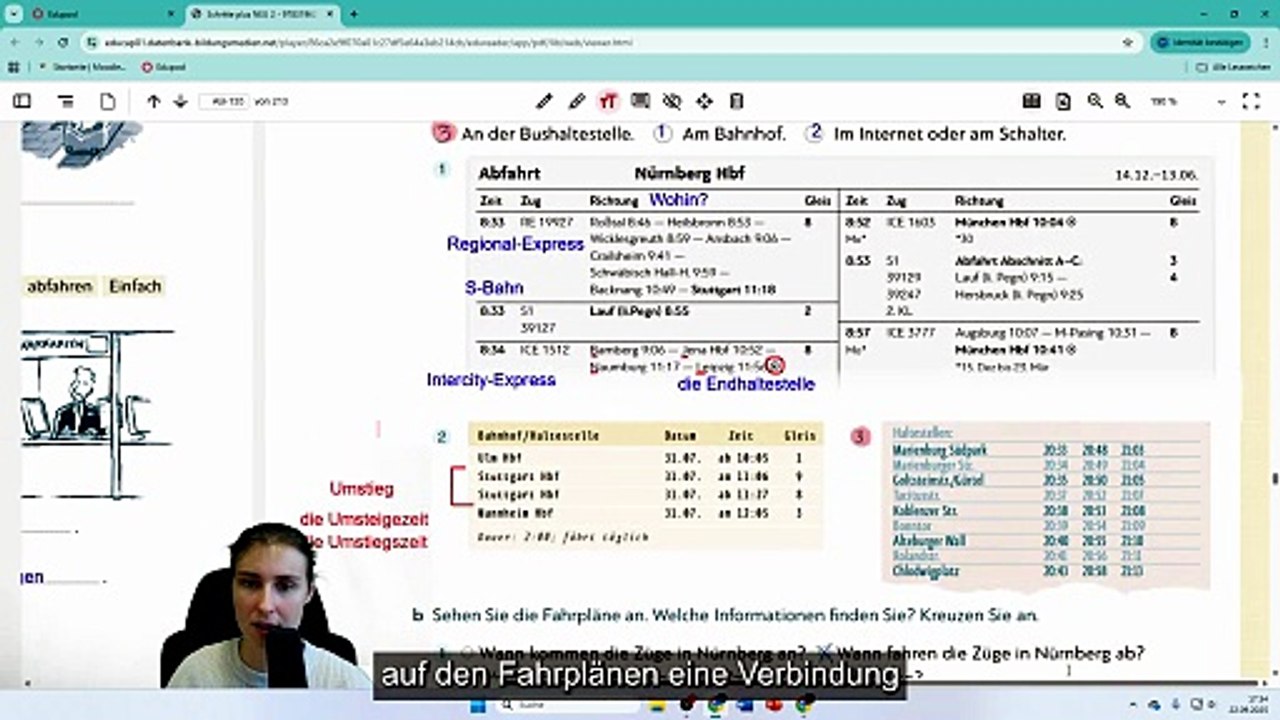Reload the current page

[x=63, y=43]
